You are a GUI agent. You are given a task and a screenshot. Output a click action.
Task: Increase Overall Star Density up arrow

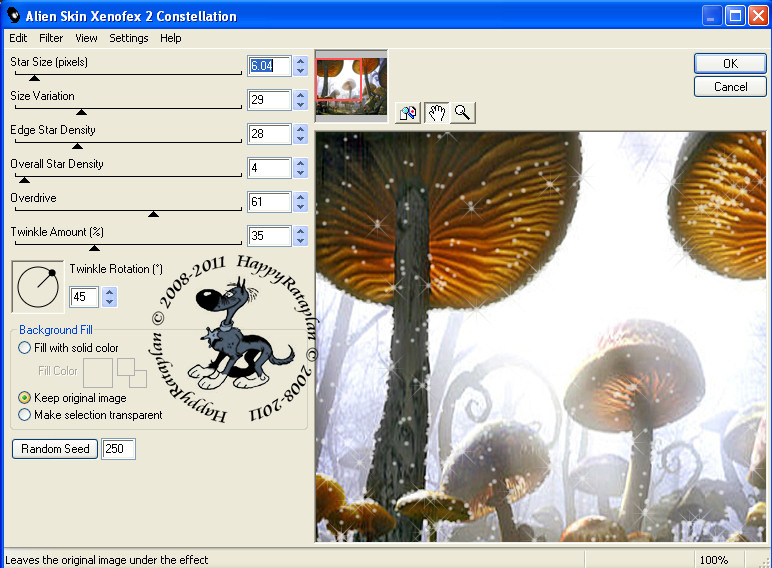tap(300, 162)
